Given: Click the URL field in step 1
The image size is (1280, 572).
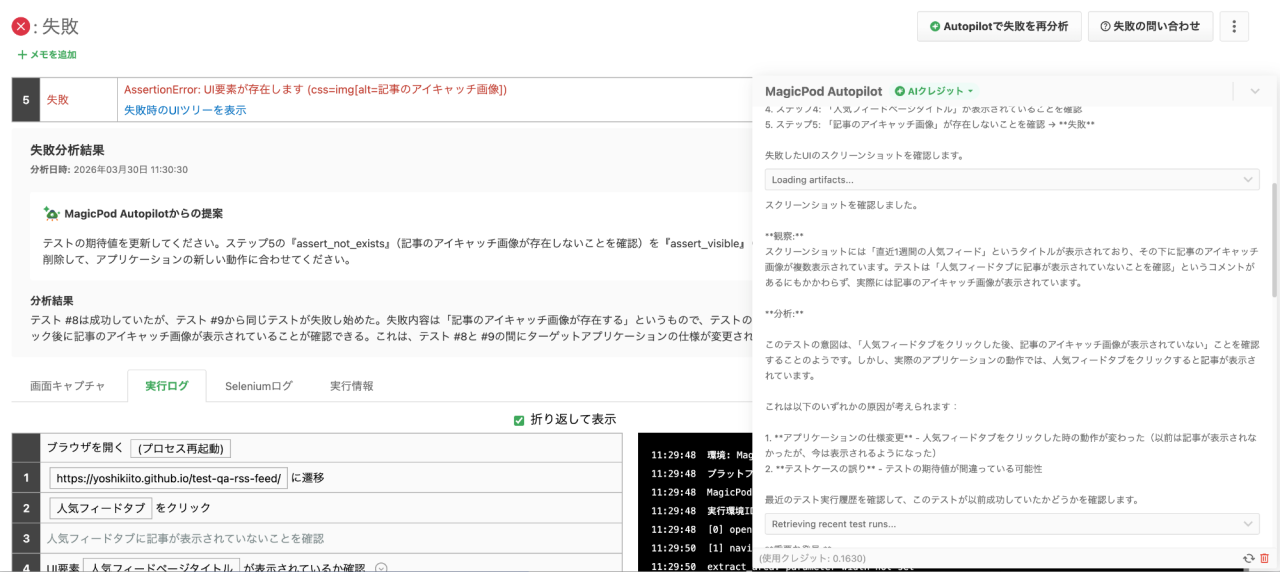Looking at the screenshot, I should (x=168, y=478).
